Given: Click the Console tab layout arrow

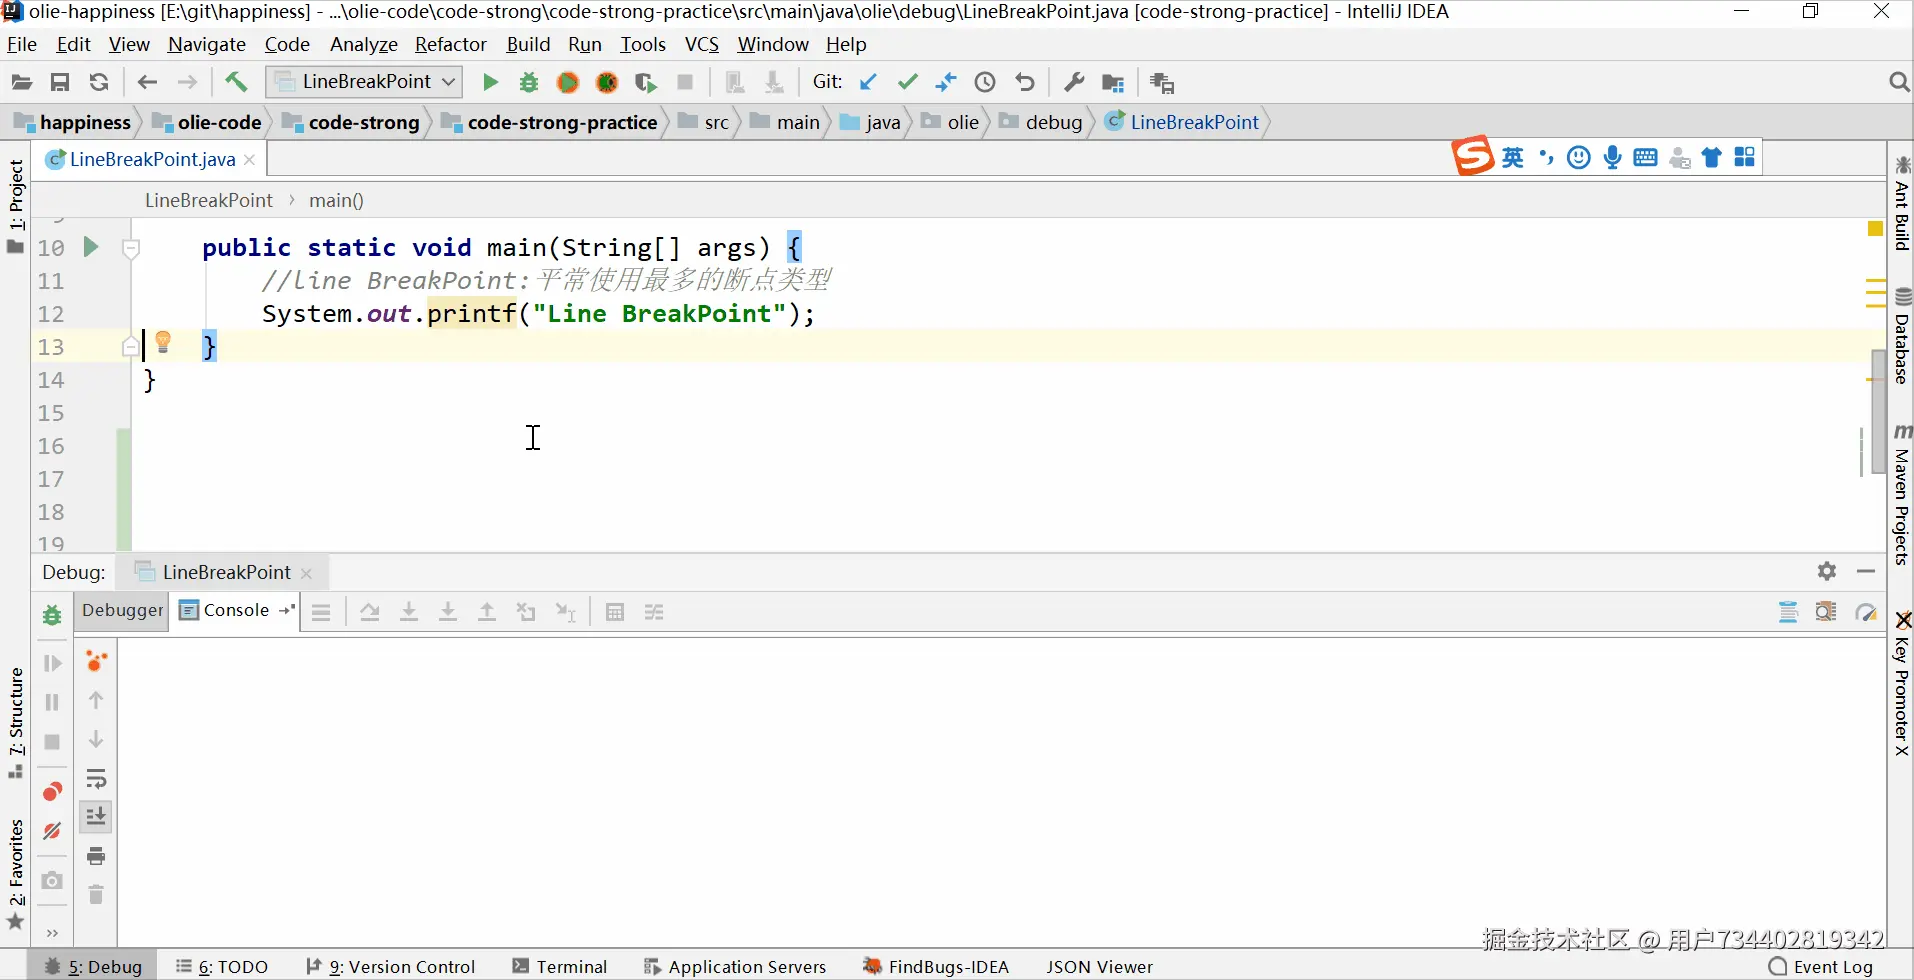Looking at the screenshot, I should 288,610.
